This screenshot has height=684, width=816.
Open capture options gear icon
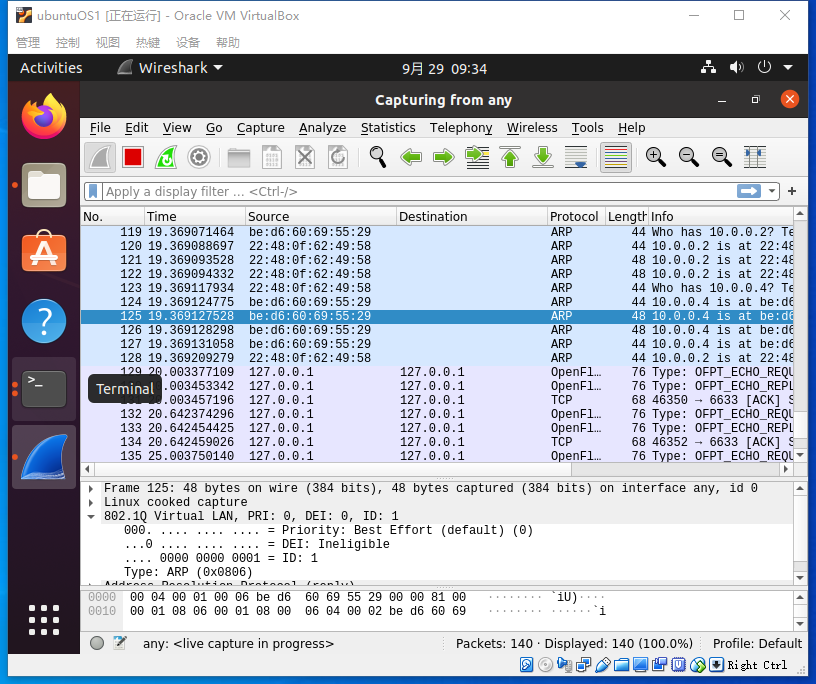click(x=199, y=157)
